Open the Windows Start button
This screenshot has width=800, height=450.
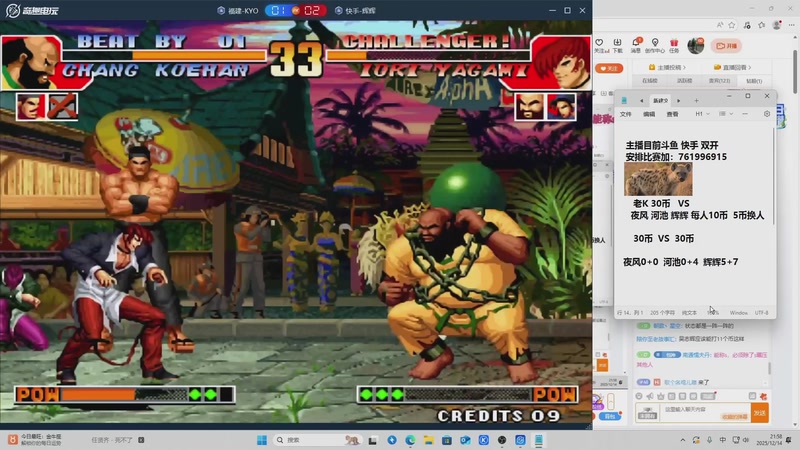pos(262,440)
